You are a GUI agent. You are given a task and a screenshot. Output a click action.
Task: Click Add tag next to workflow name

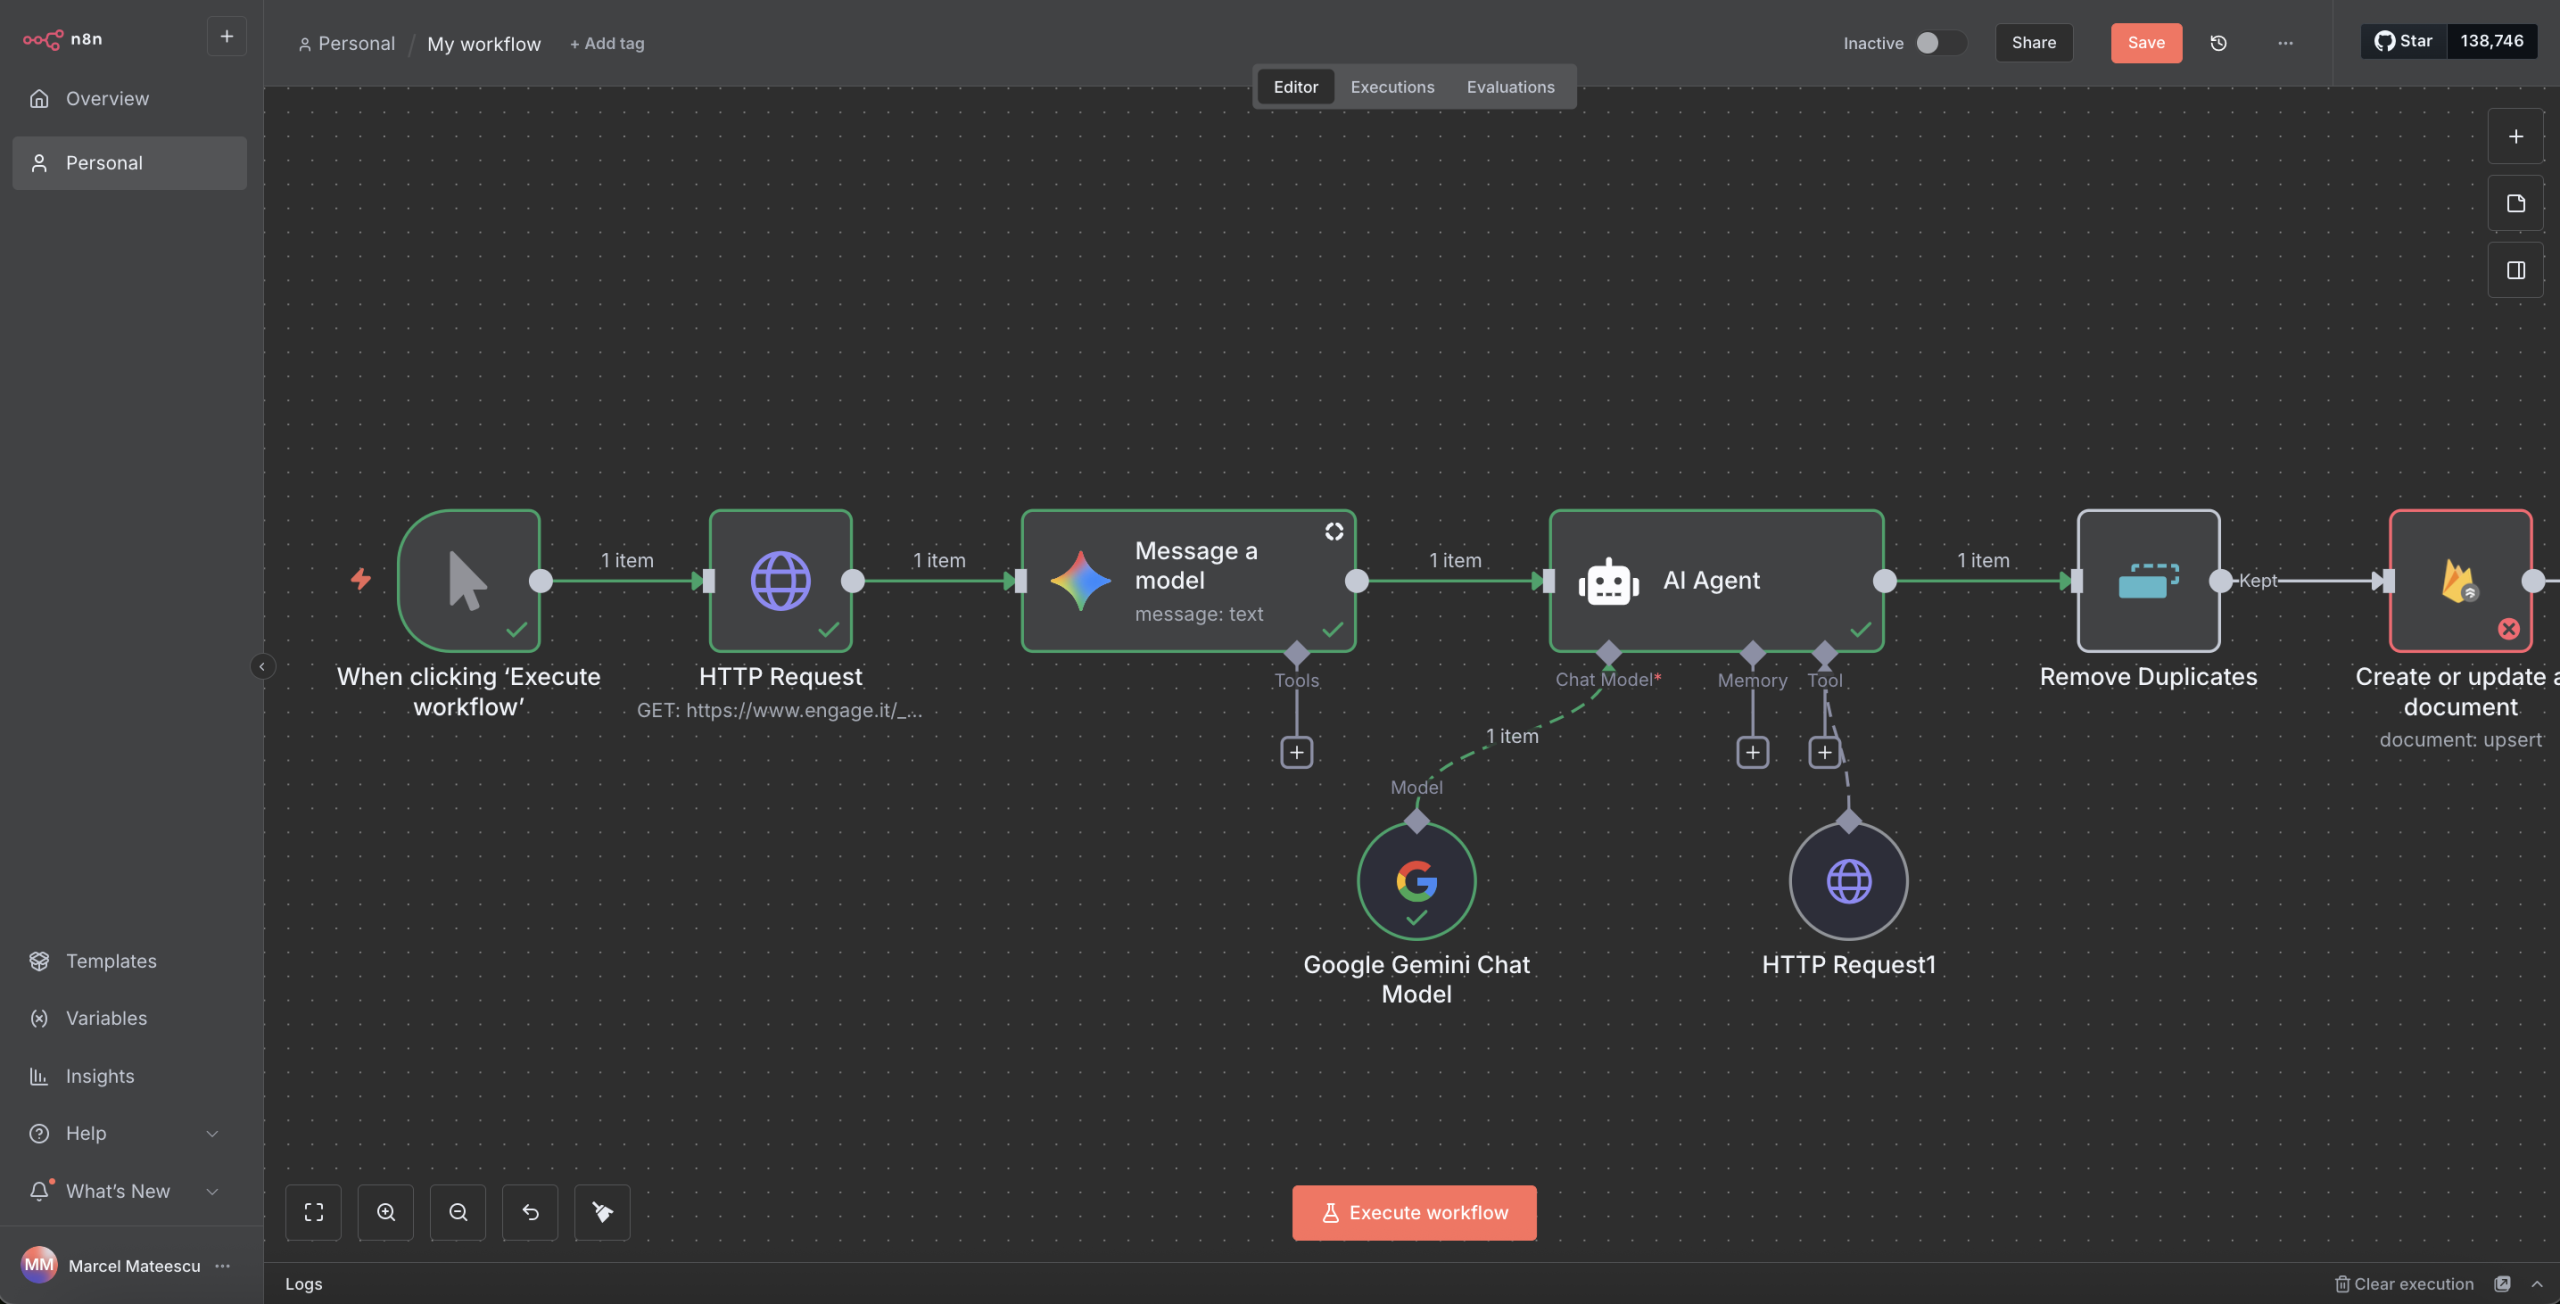[607, 44]
